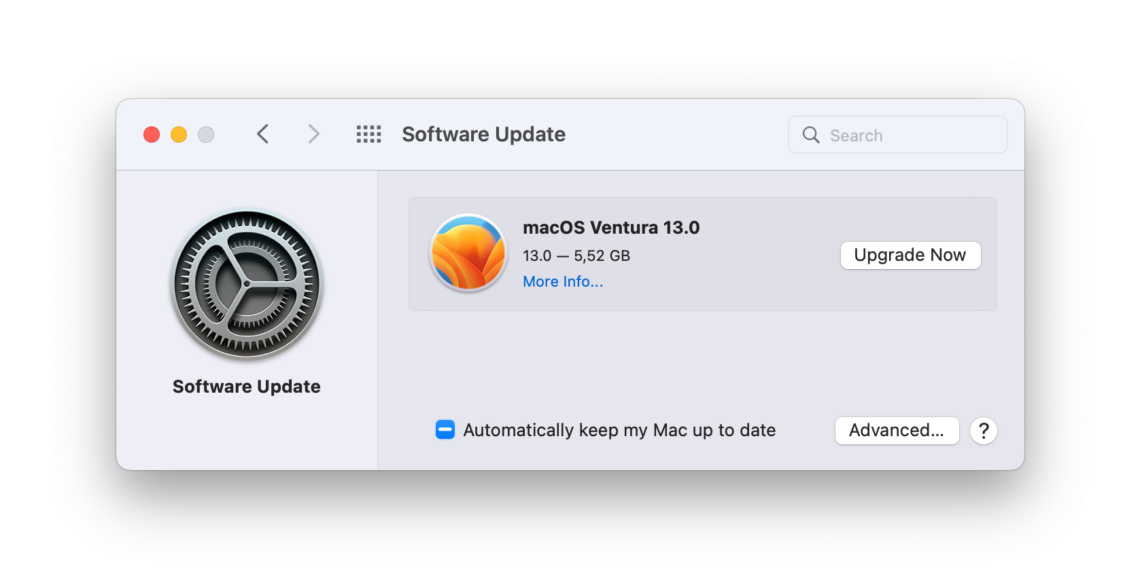Viewport: 1140px width, 570px height.
Task: Click the magnifying glass search icon
Action: 811,135
